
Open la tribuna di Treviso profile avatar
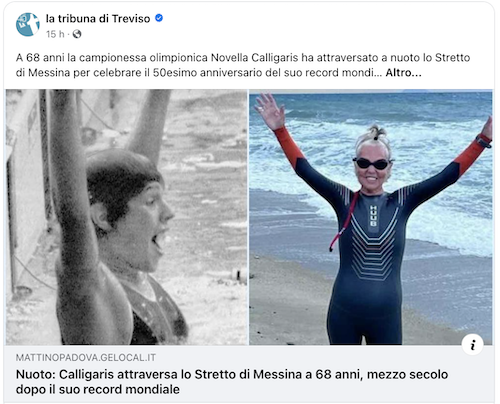pos(28,25)
